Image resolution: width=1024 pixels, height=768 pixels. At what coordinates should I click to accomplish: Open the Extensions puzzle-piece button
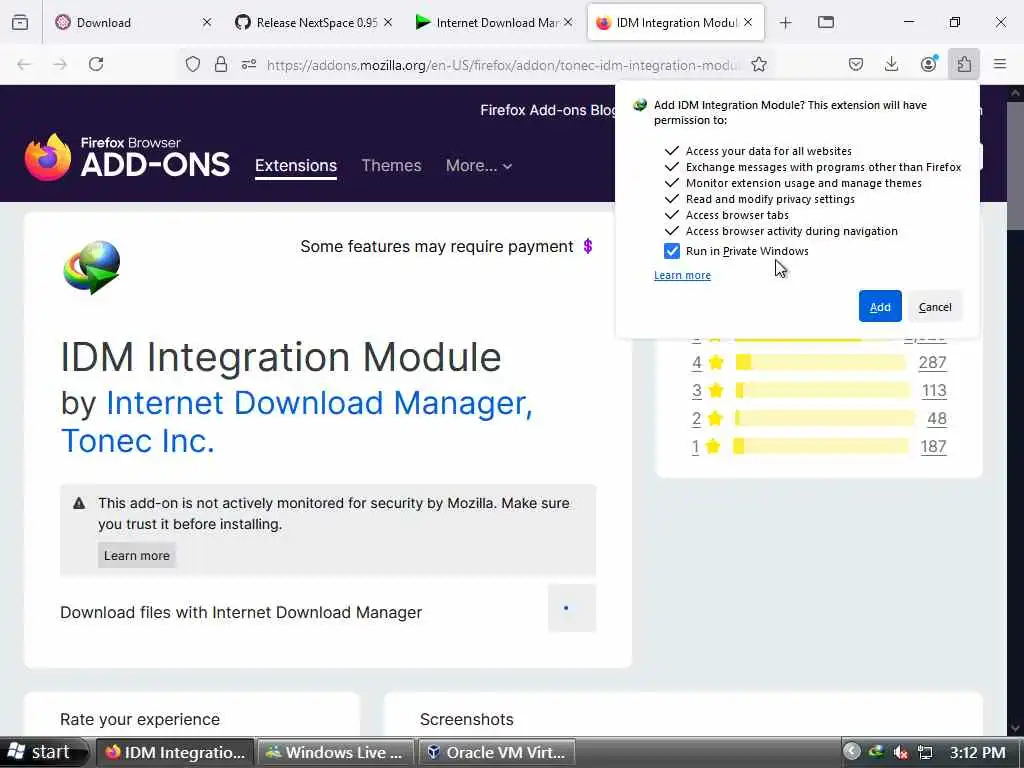coord(964,64)
